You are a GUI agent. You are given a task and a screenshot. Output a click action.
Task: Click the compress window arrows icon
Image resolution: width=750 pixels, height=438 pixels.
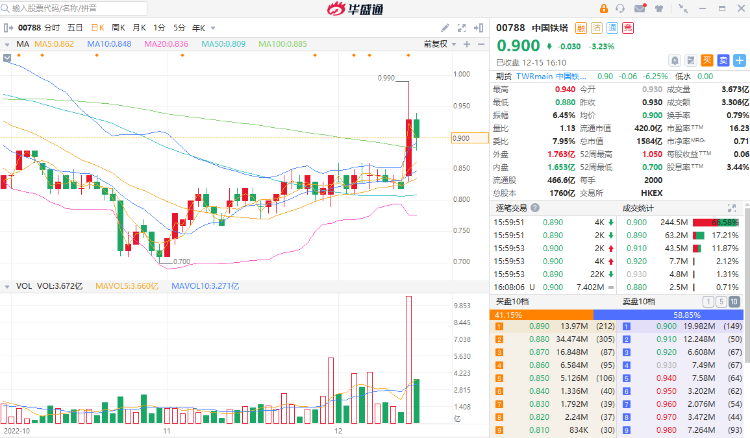pos(683,8)
